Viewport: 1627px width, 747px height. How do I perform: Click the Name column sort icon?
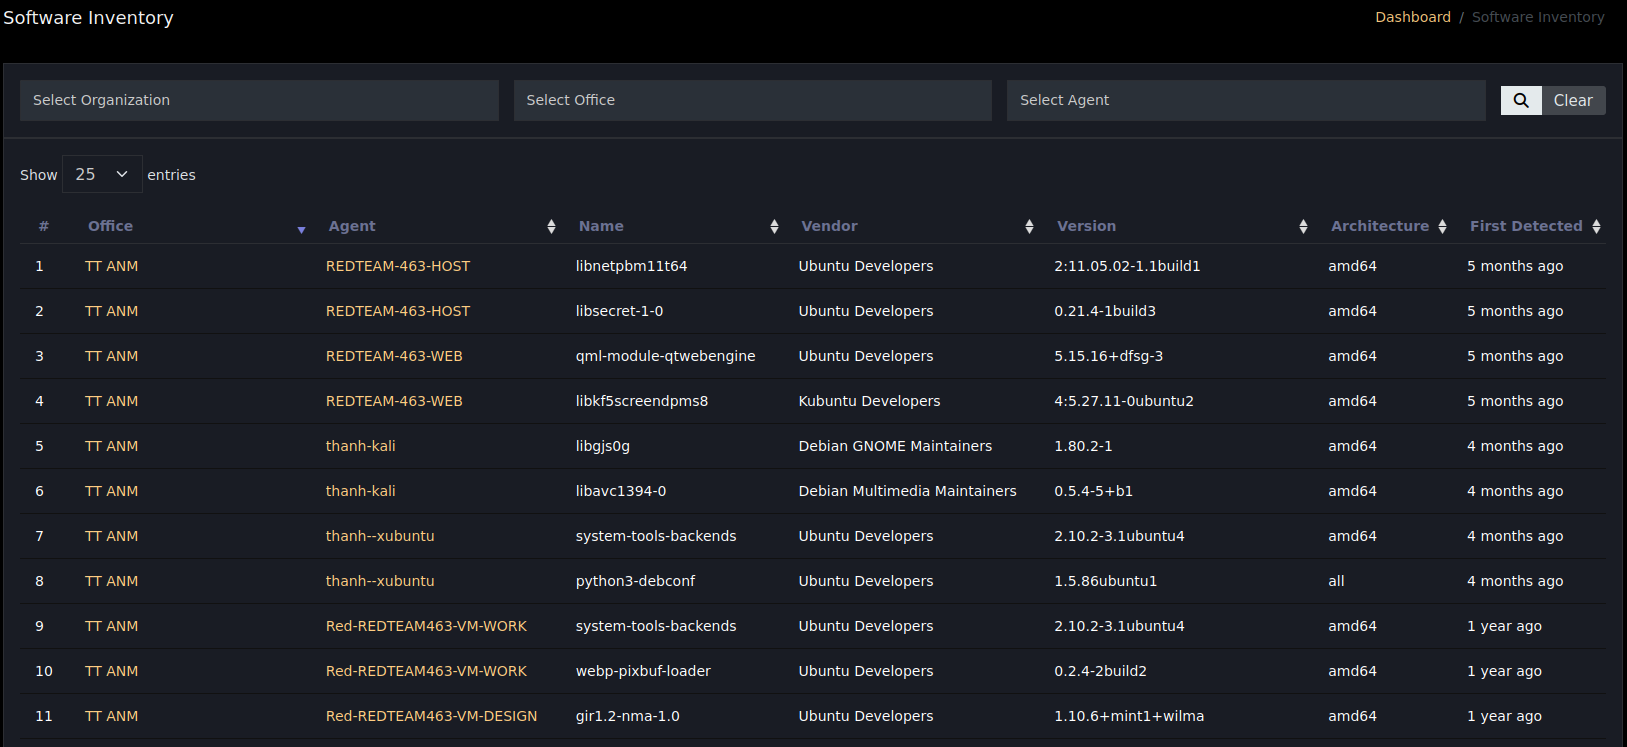pos(774,227)
